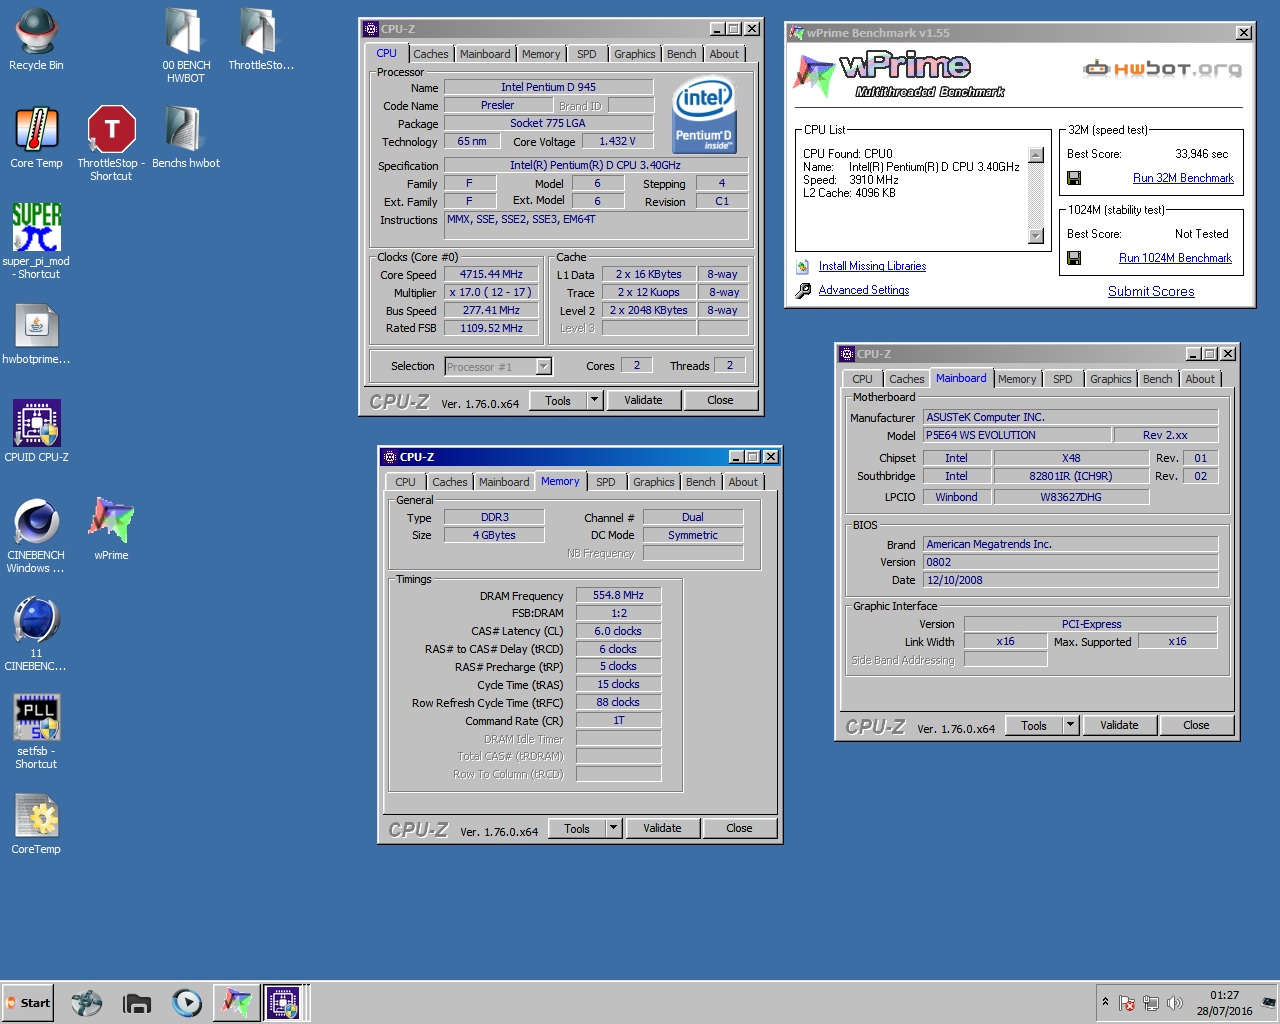Open CPU tab in Mainboard CPU-Z window
This screenshot has width=1280, height=1024.
coord(862,379)
